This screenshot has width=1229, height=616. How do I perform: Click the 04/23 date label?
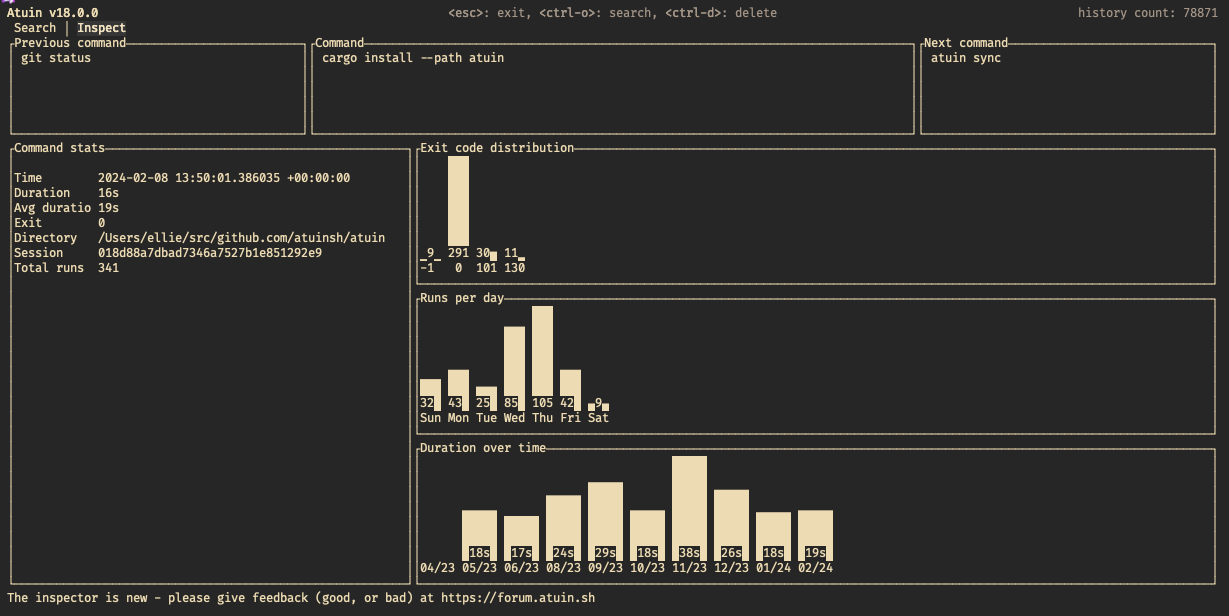[x=437, y=568]
